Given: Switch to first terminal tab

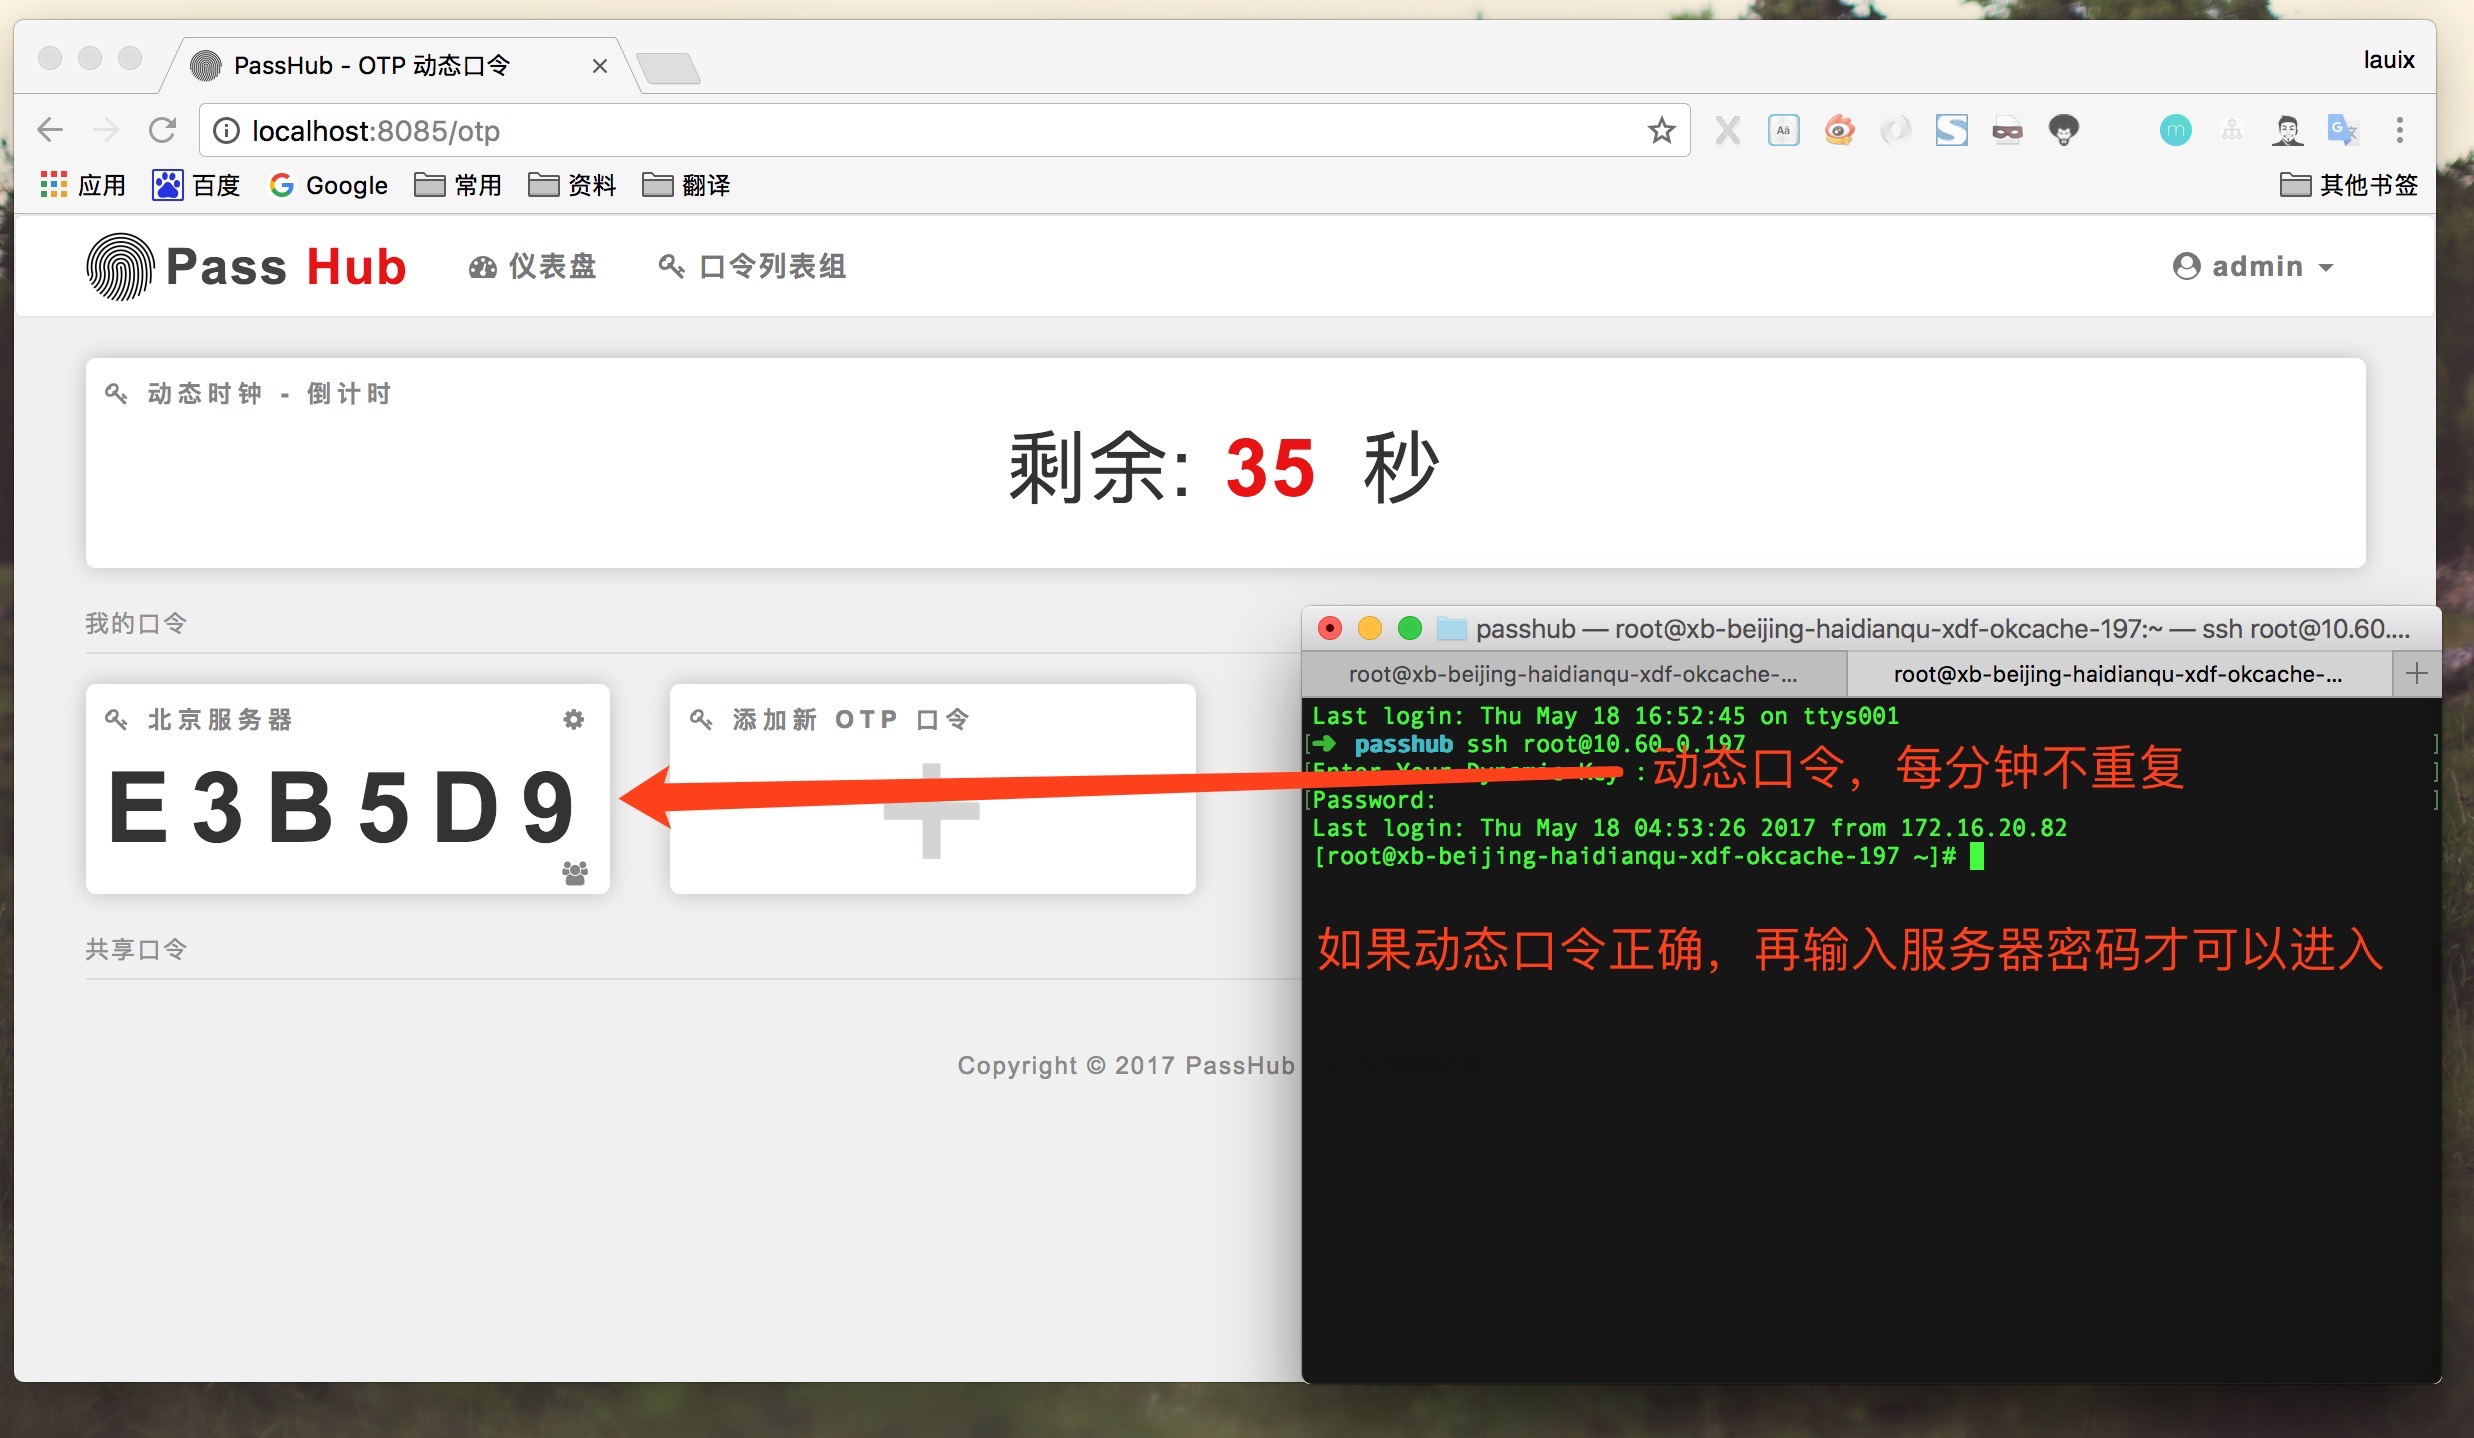Looking at the screenshot, I should (1573, 674).
